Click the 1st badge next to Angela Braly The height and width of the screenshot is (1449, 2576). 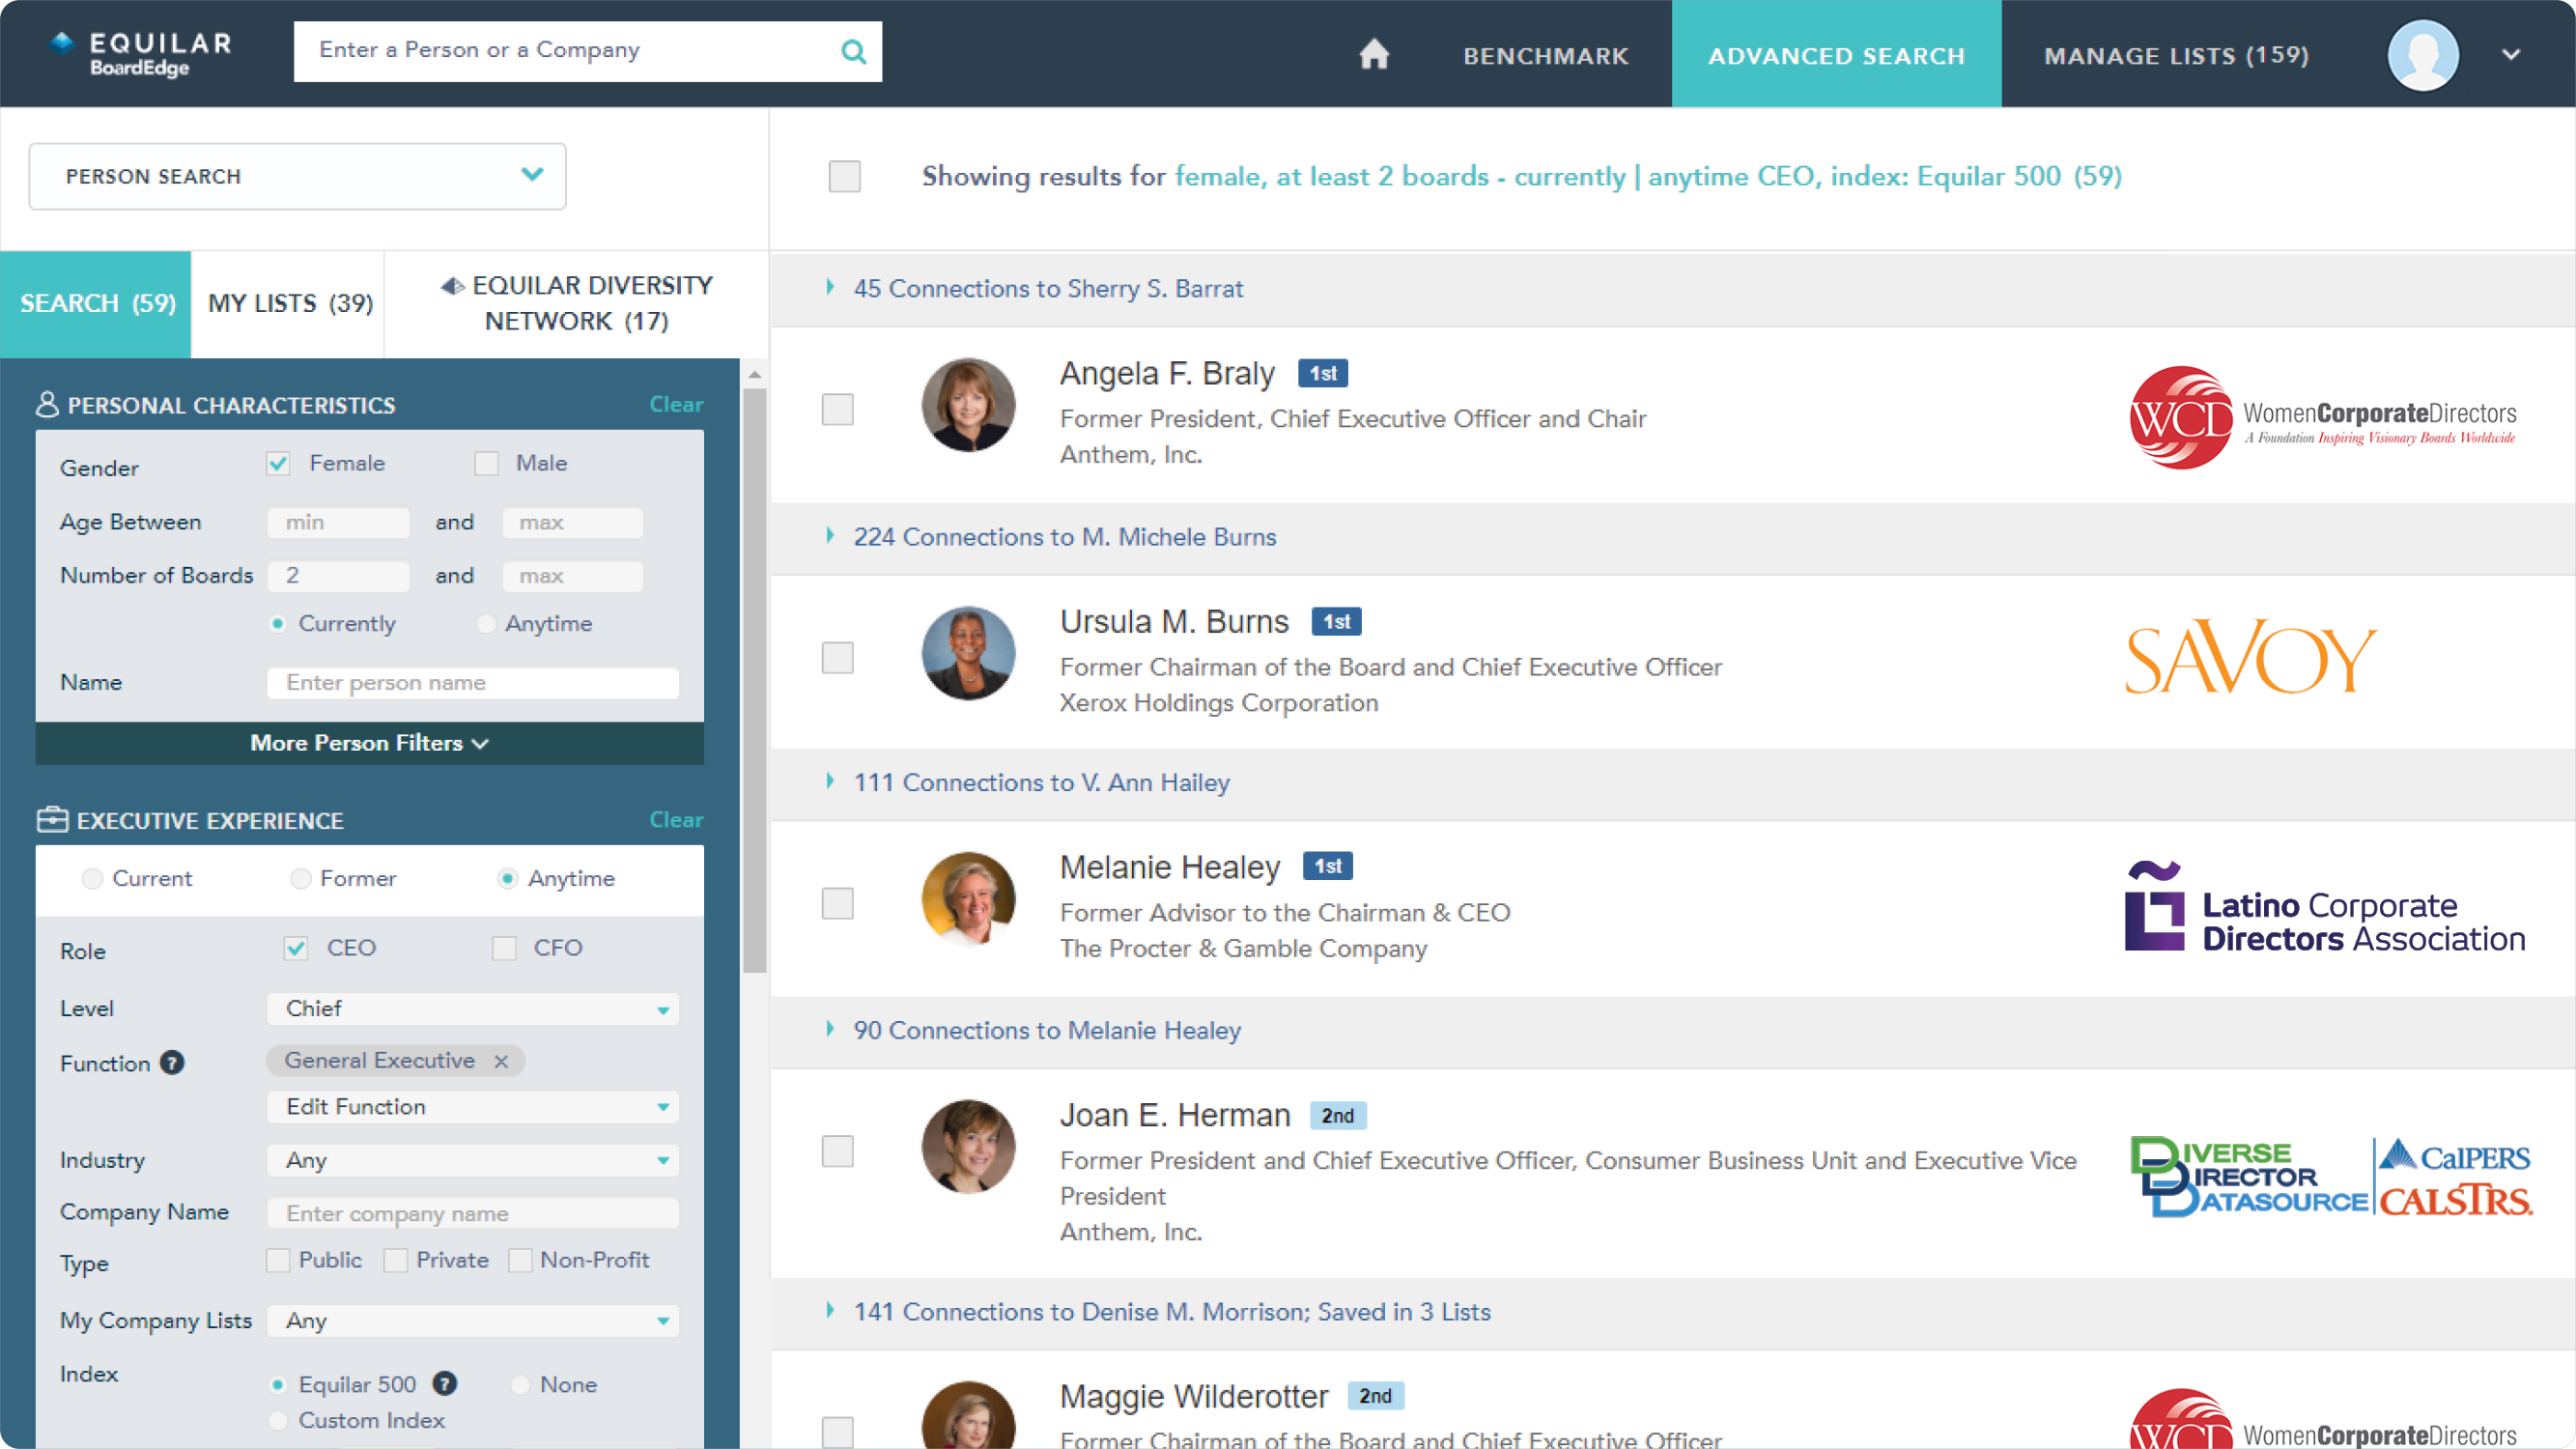(1322, 373)
